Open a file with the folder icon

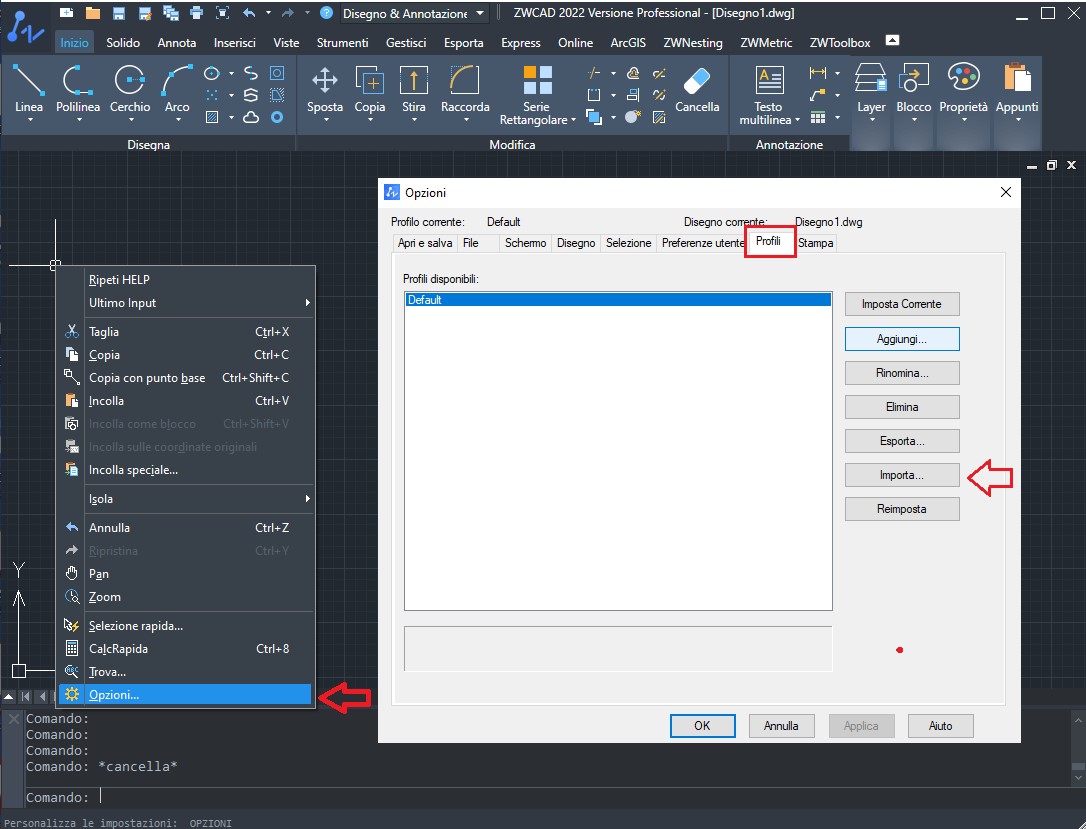(x=92, y=12)
